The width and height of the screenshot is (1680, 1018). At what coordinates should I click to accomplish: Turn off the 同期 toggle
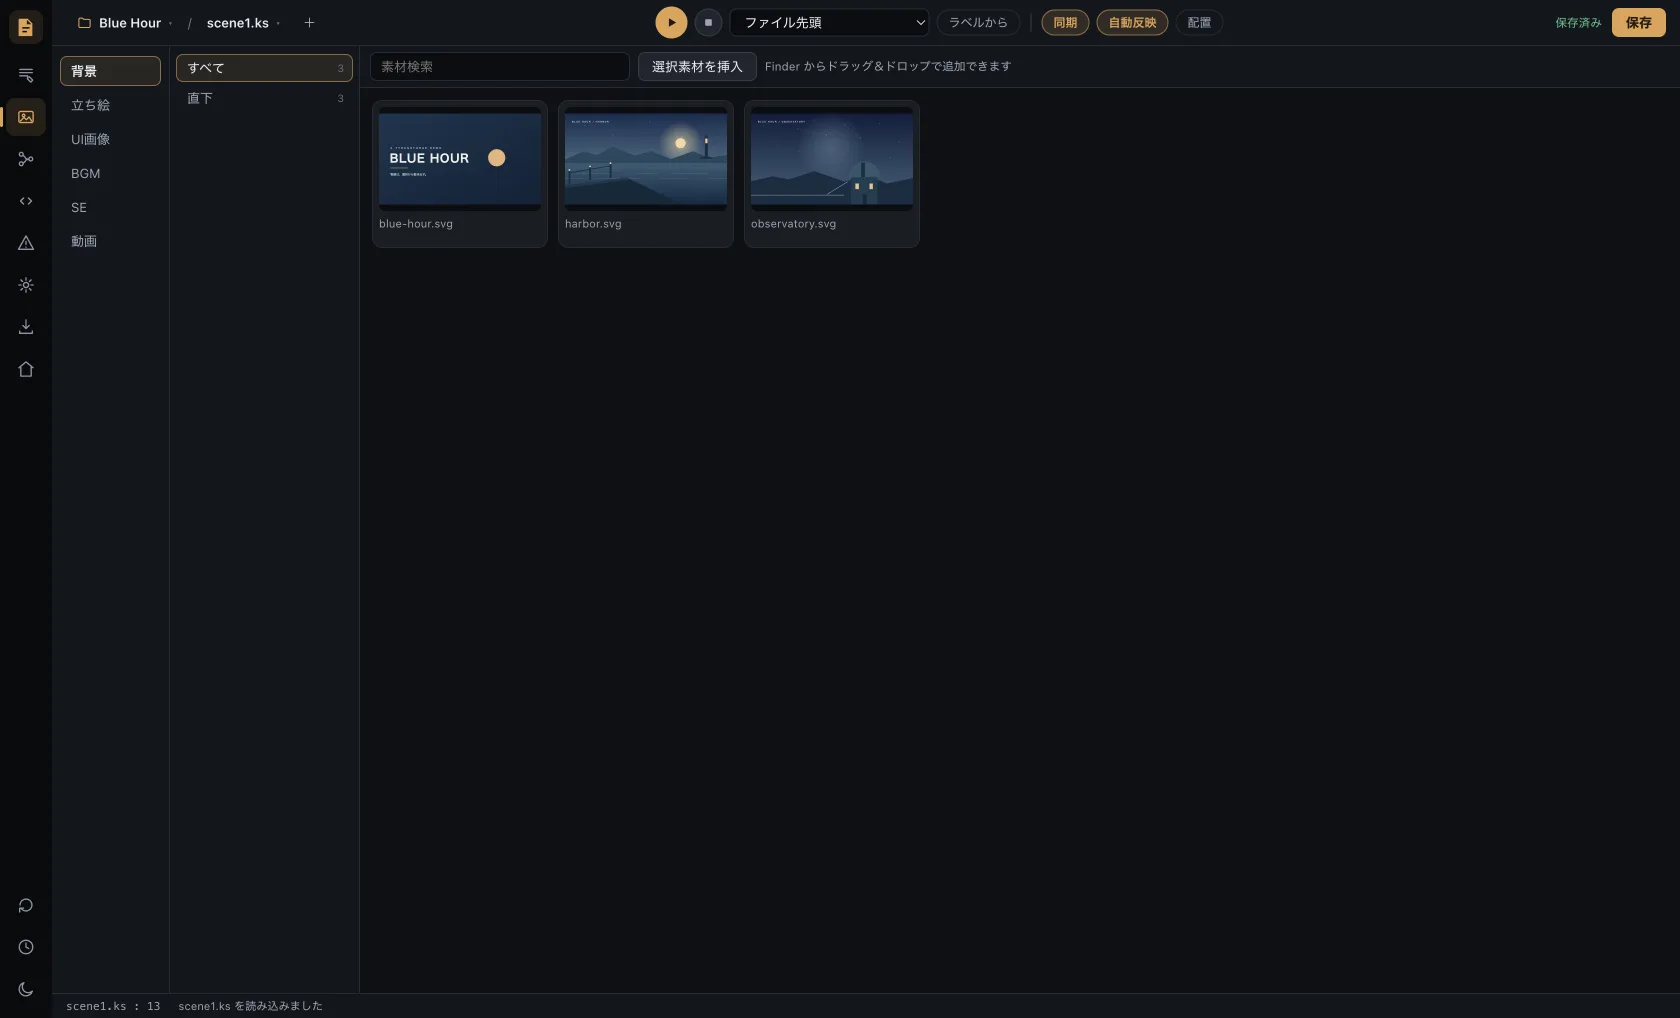pyautogui.click(x=1065, y=22)
